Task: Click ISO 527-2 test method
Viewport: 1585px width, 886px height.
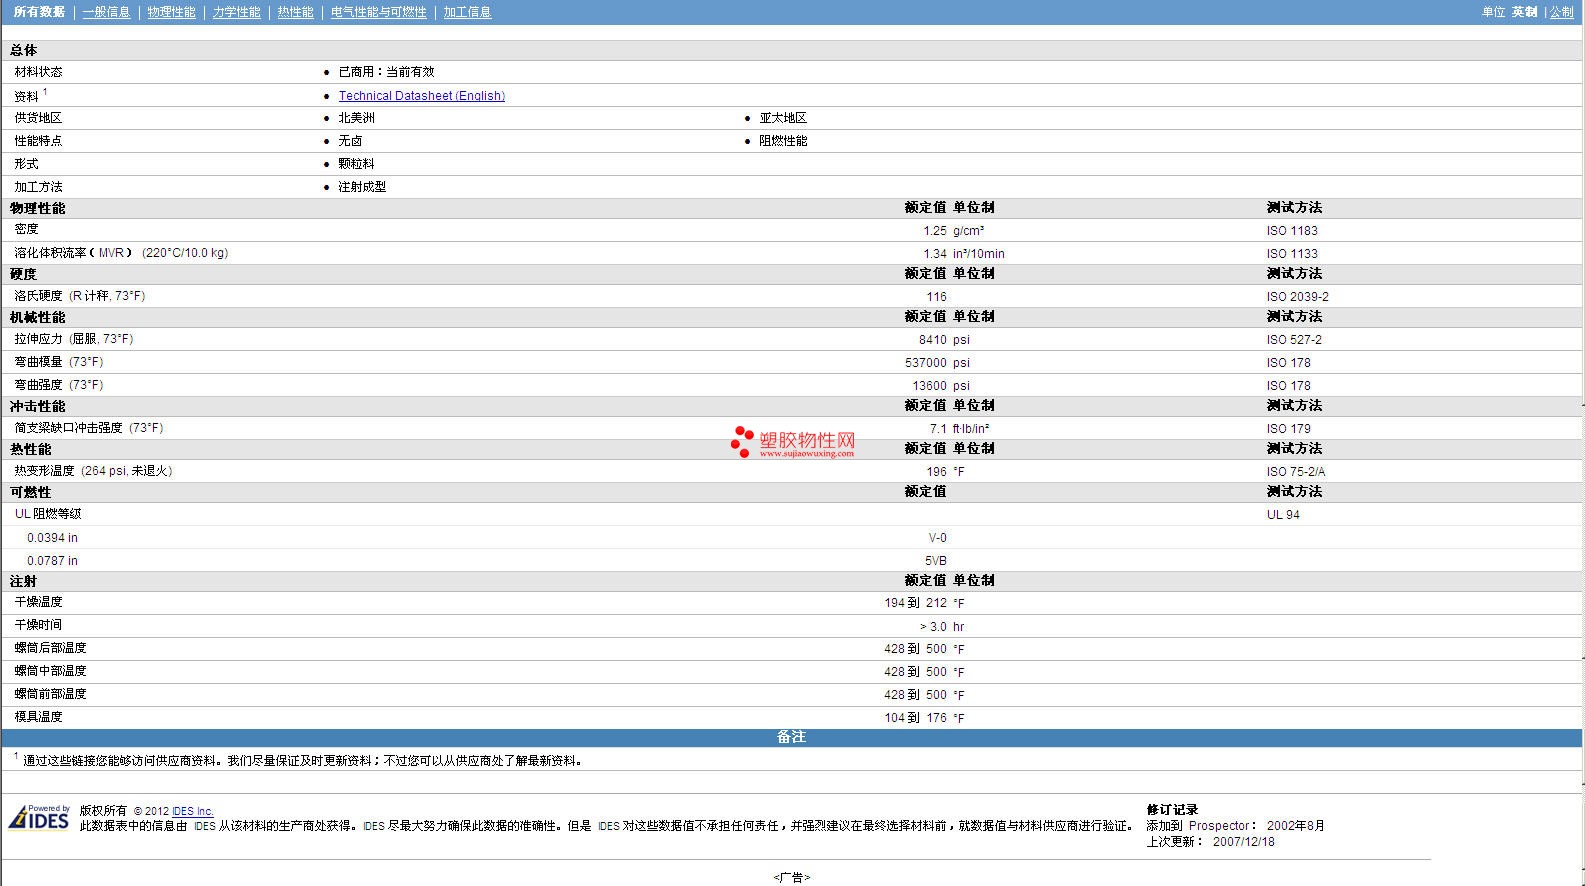Action: [x=1294, y=340]
